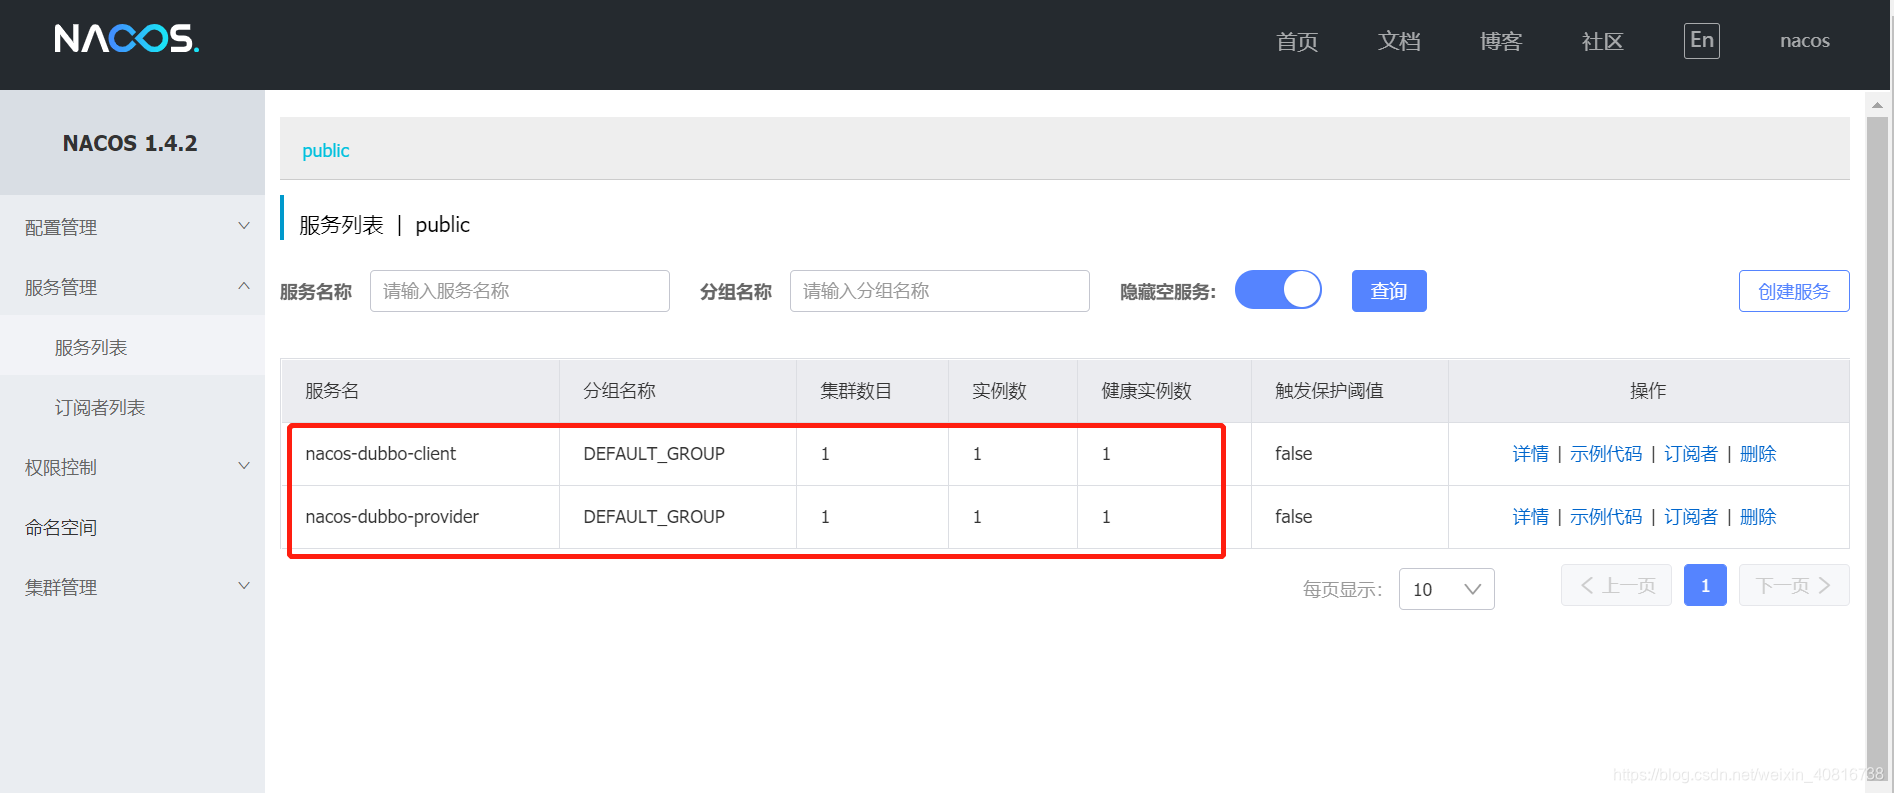The image size is (1894, 793).
Task: Open the page size dropdown showing 10
Action: click(1446, 589)
